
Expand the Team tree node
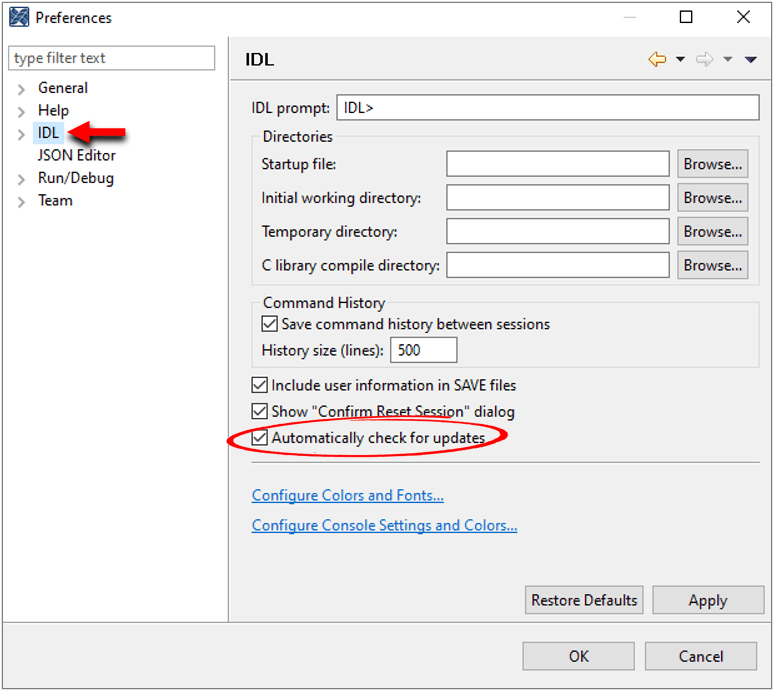pos(21,201)
